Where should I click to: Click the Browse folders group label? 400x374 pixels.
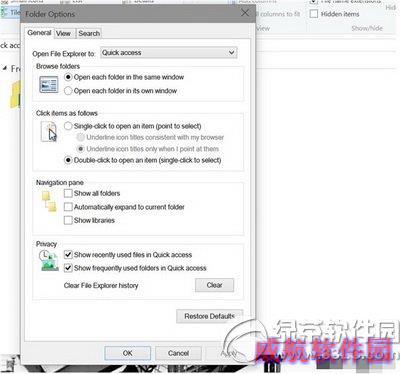click(x=58, y=66)
